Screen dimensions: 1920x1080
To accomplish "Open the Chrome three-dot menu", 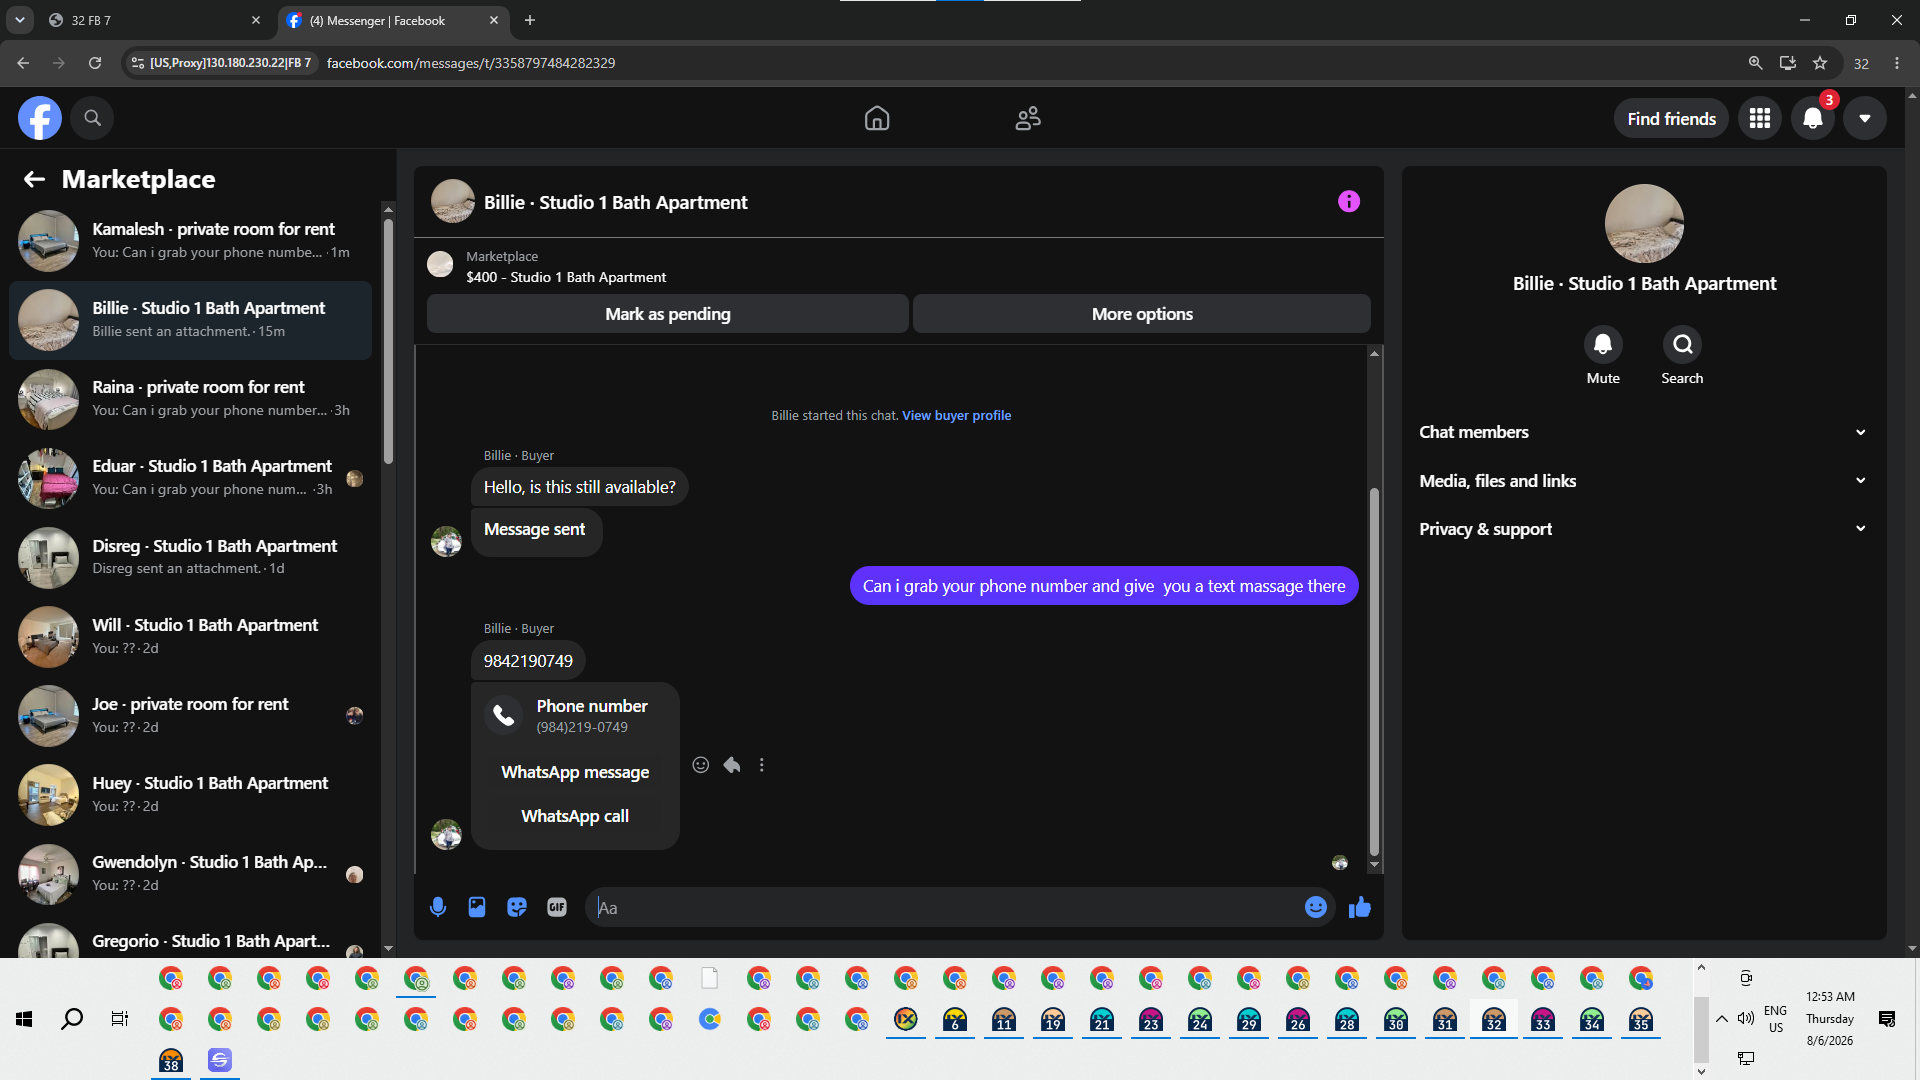I will click(1897, 63).
